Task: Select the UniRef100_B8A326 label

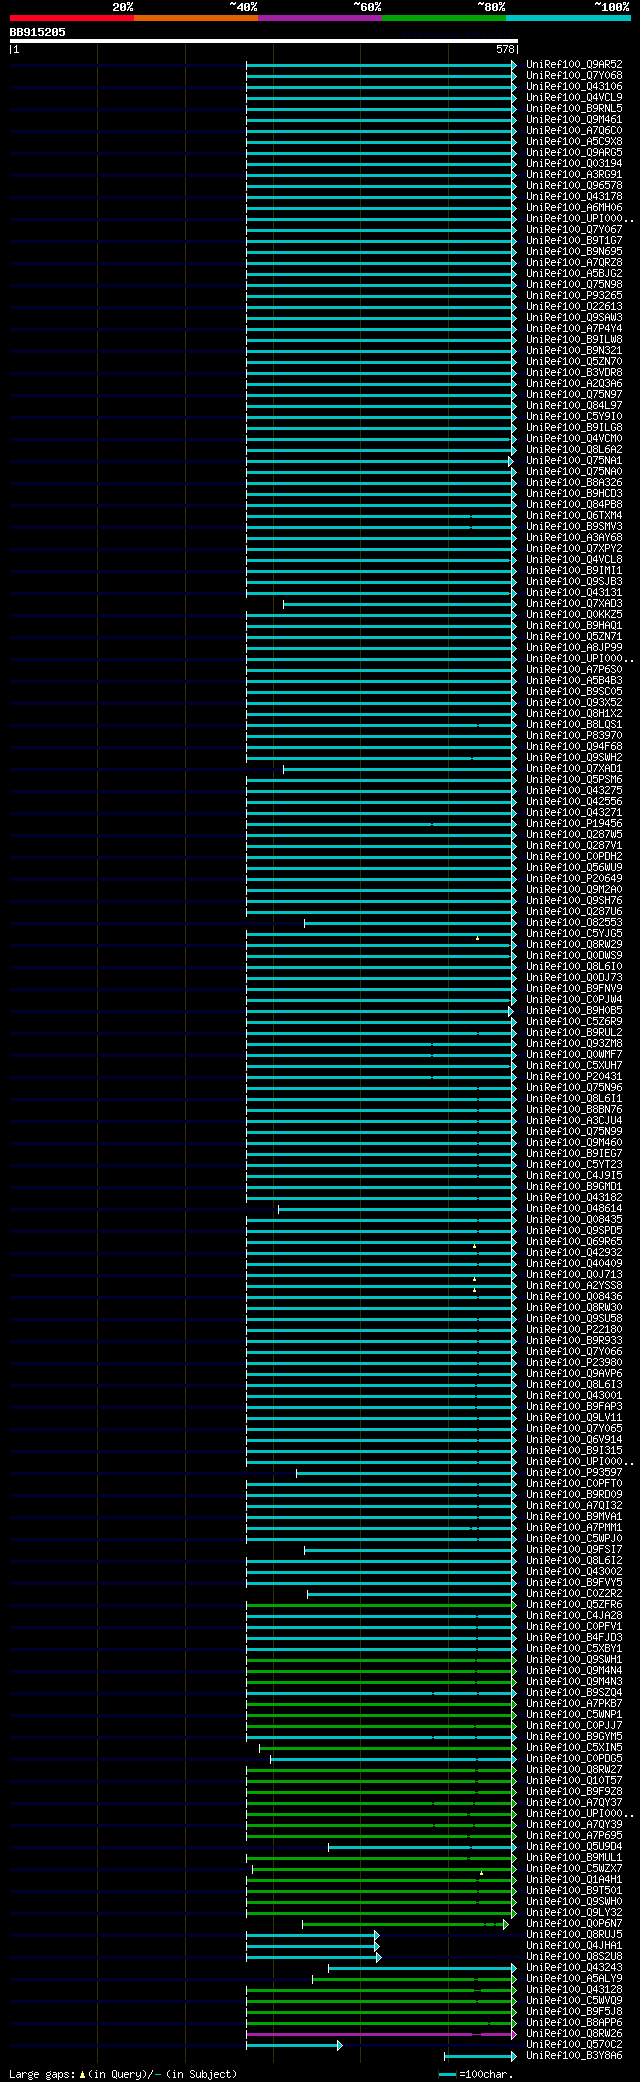Action: [x=574, y=482]
